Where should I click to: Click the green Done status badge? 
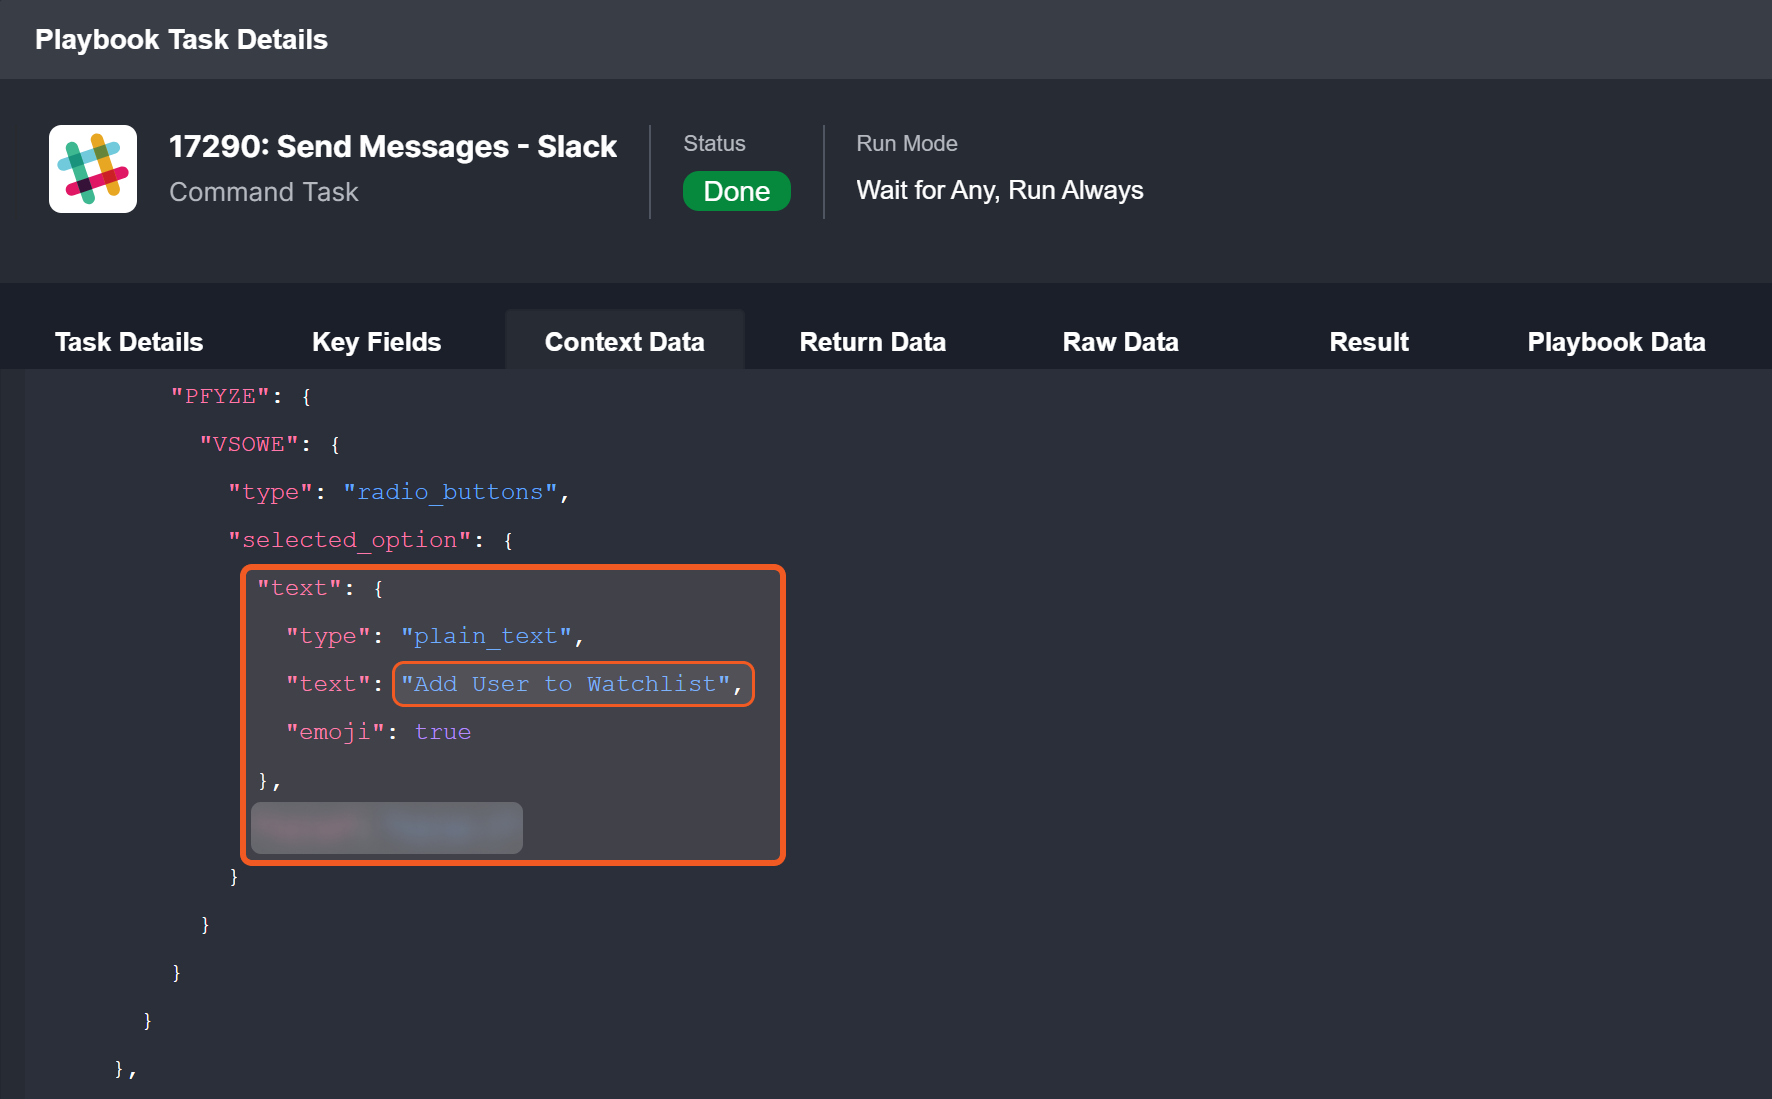[736, 191]
